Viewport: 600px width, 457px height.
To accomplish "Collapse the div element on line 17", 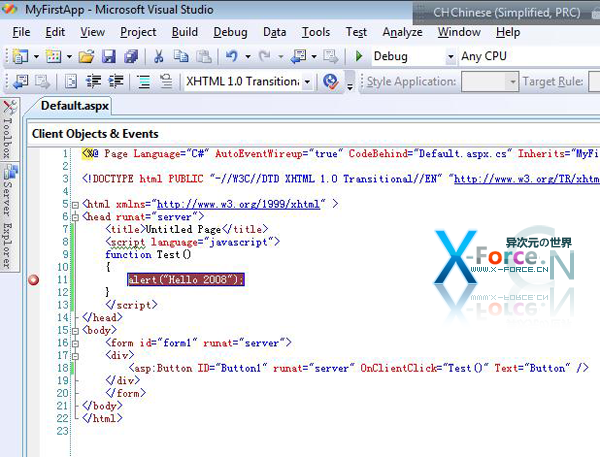I will [75, 356].
